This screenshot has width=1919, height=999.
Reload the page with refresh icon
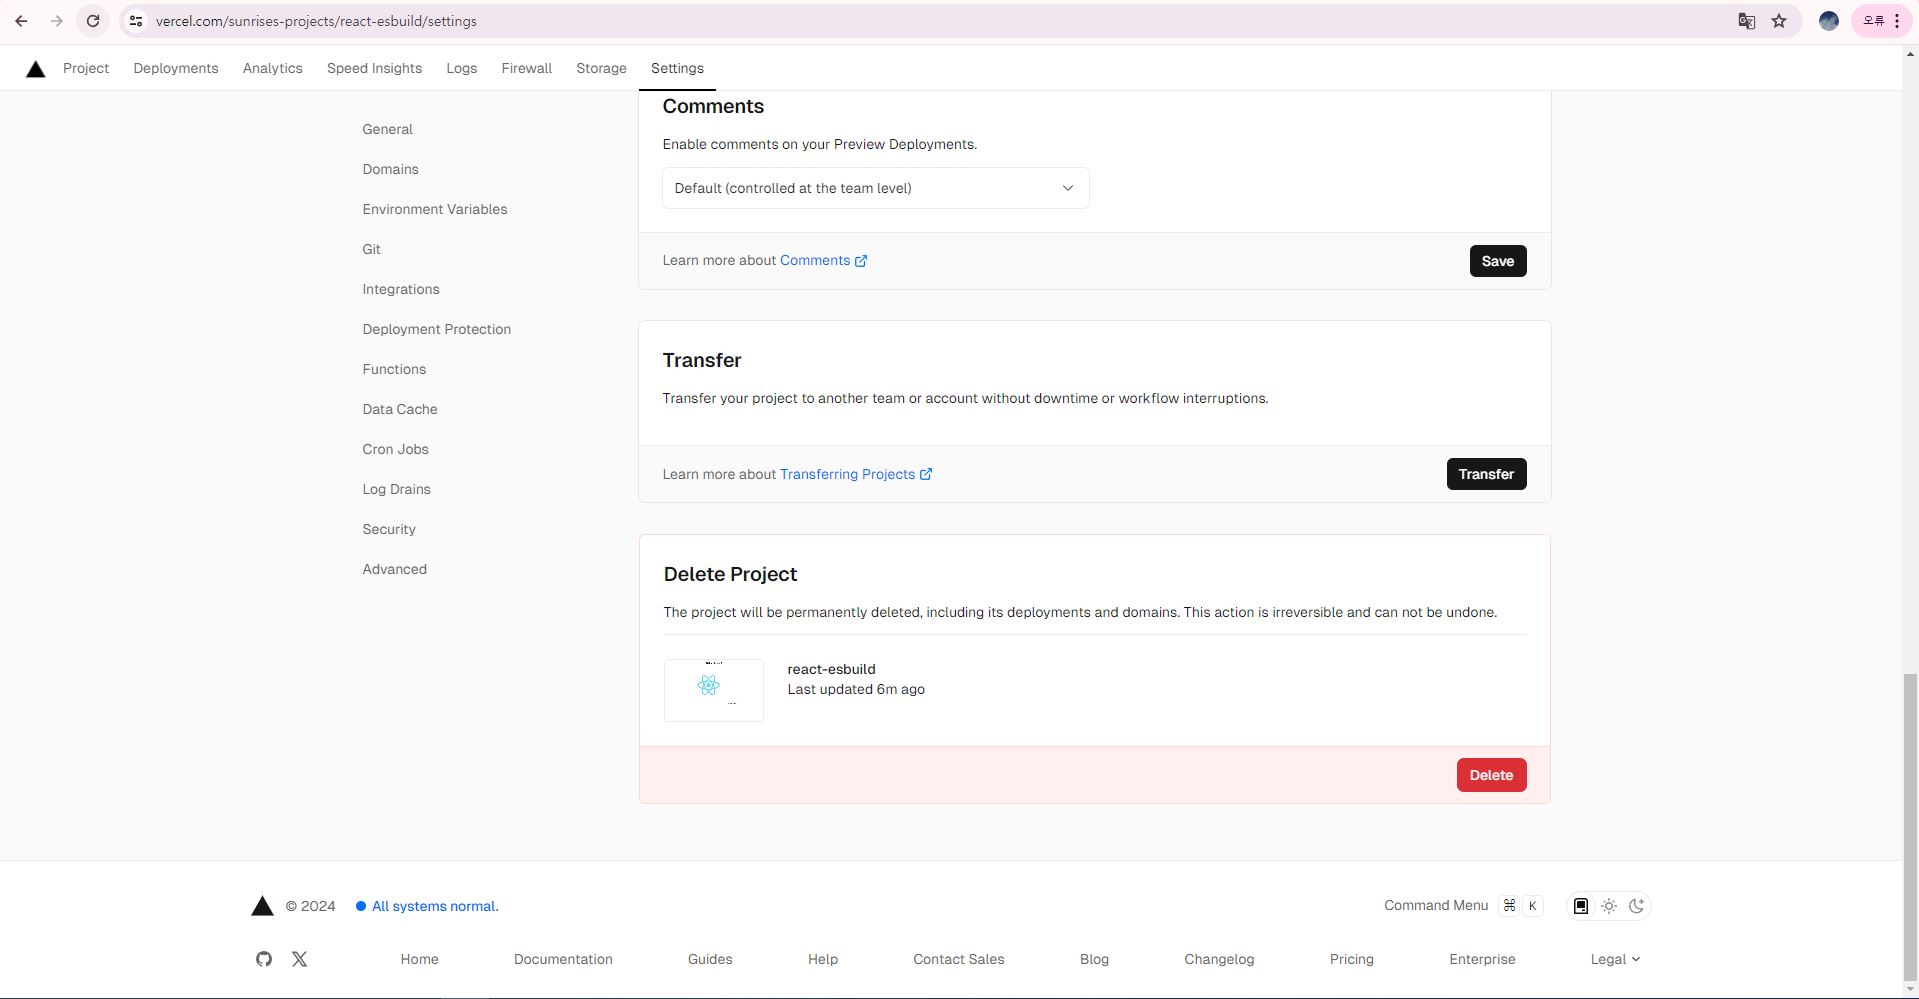click(93, 21)
